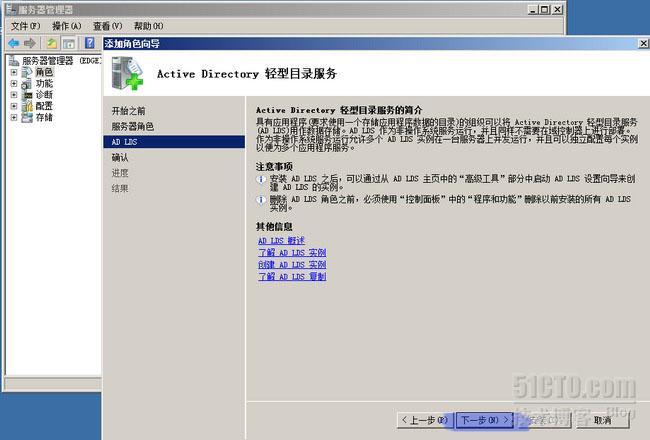Expand the 存储 tree node

(x=14, y=117)
